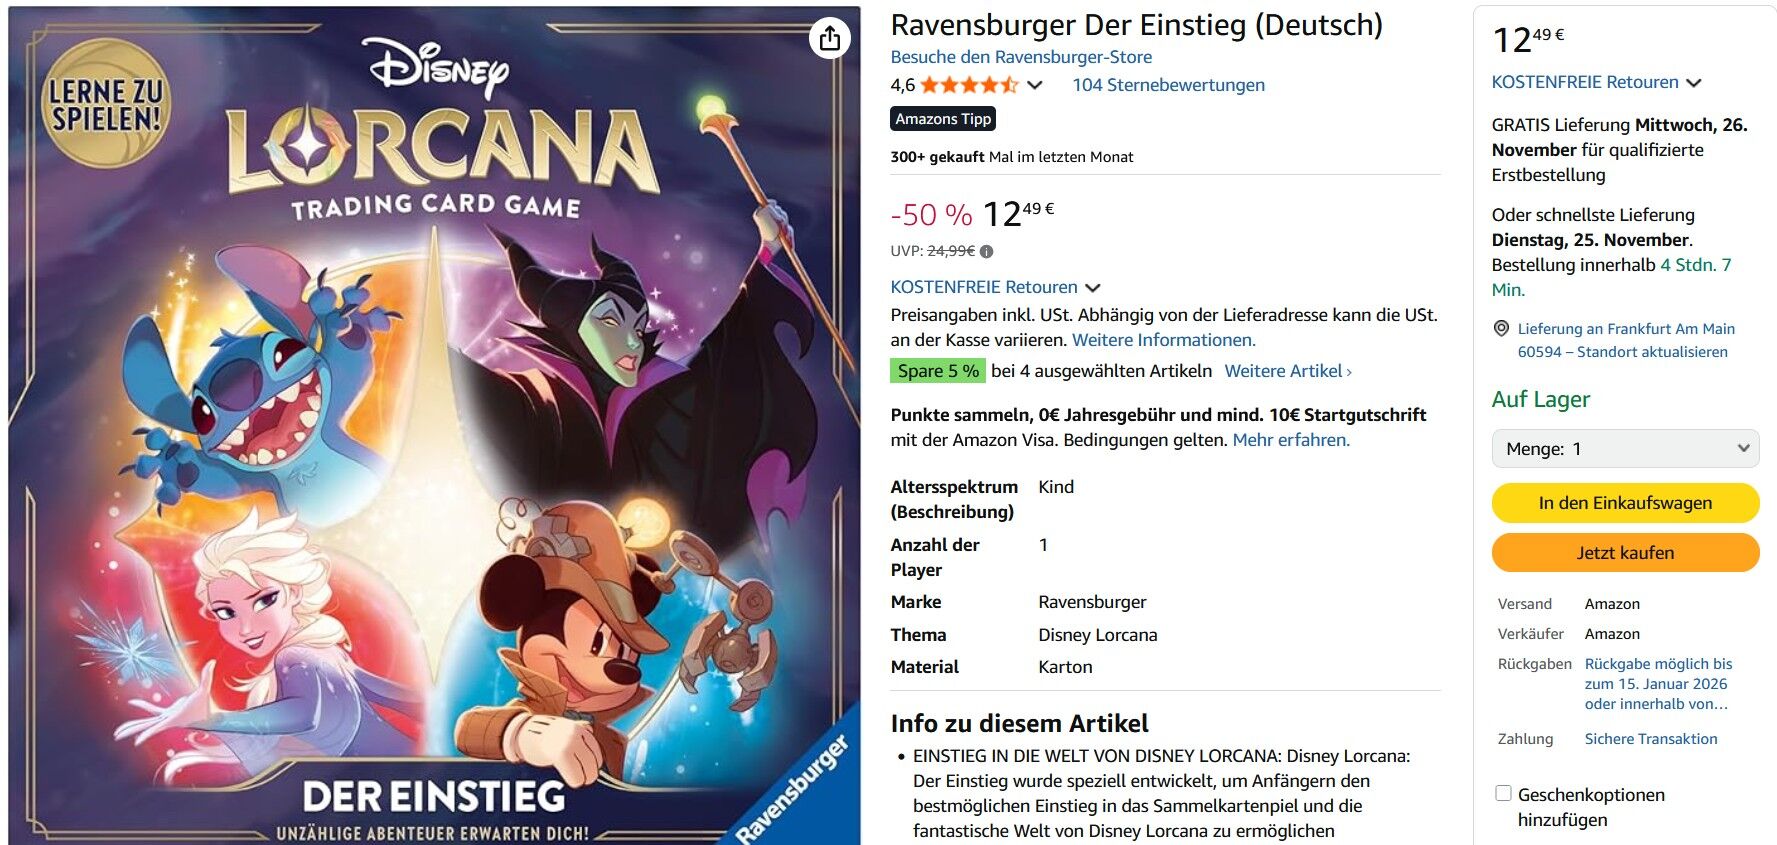
Task: Click In den Einkaufswagen button
Action: tap(1625, 503)
